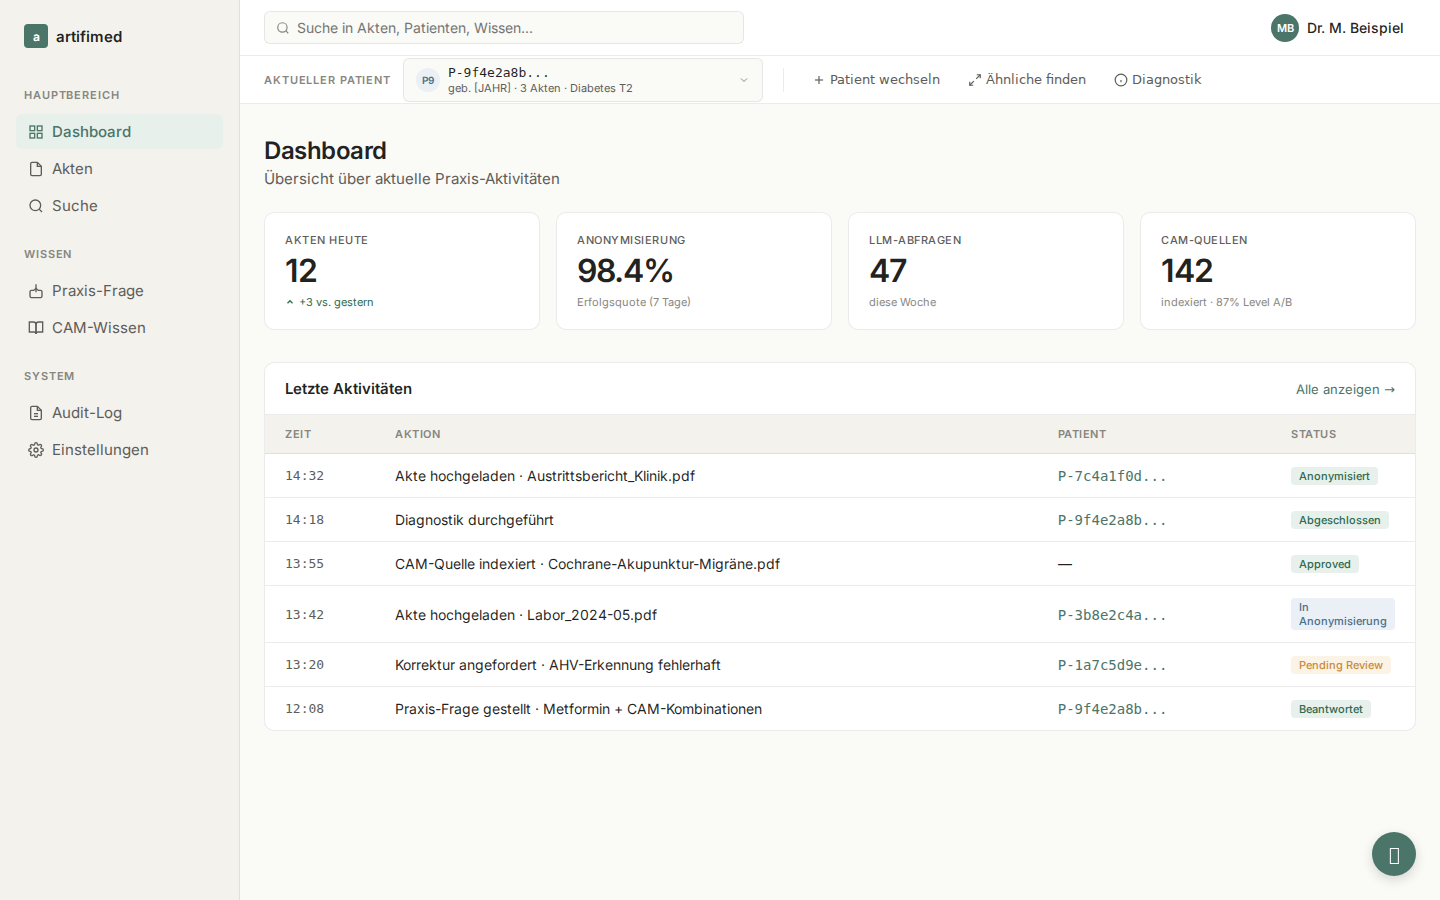Viewport: 1440px width, 900px height.
Task: Select the Austrittsbericht_Klinik.pdf activity row
Action: pyautogui.click(x=840, y=476)
